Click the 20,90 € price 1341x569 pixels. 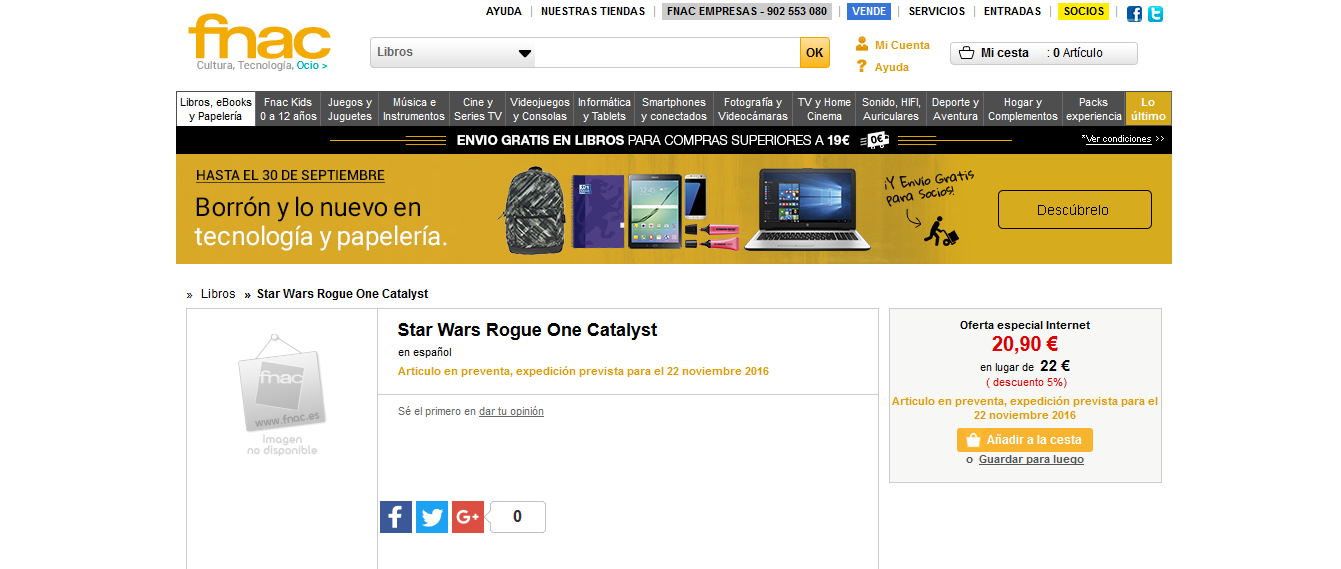tap(1025, 344)
